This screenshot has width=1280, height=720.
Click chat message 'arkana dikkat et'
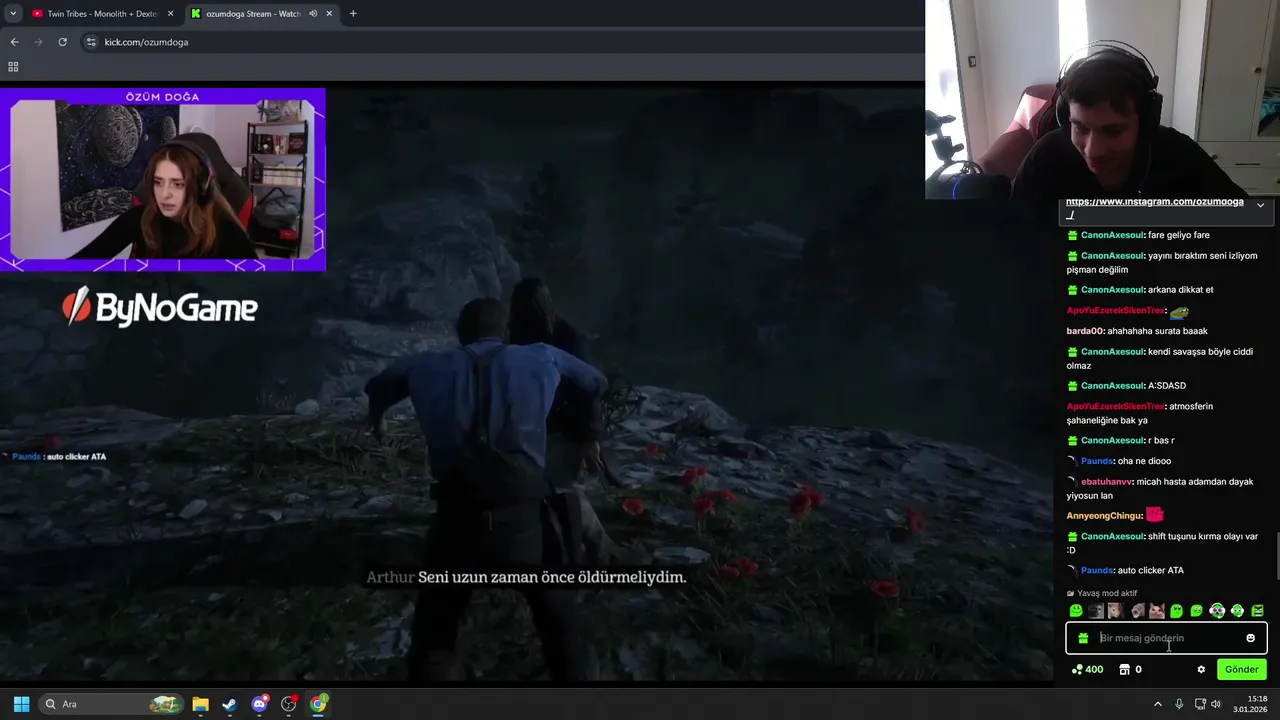pyautogui.click(x=1180, y=290)
